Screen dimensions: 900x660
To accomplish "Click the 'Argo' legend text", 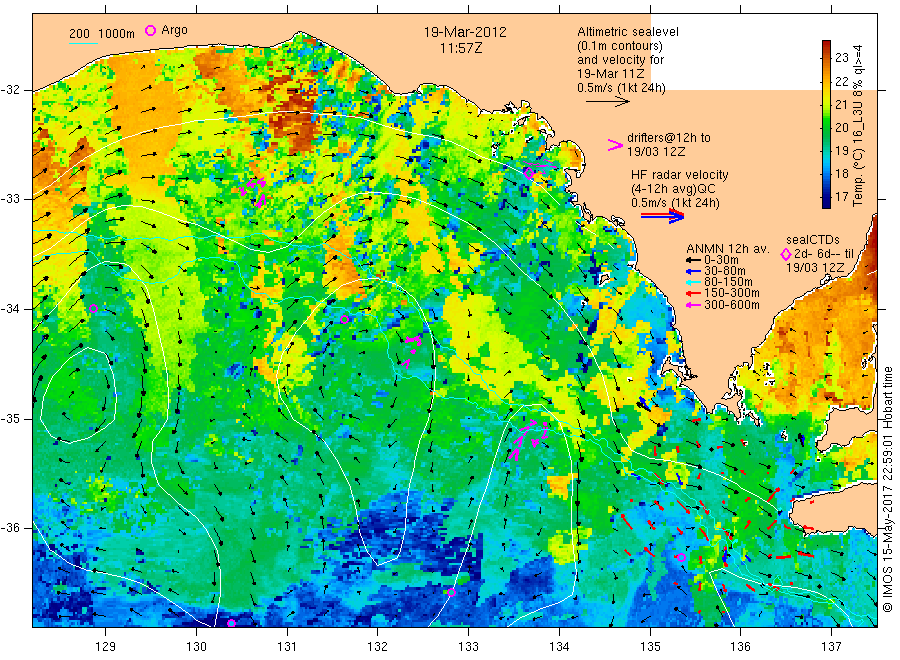I will tap(174, 30).
